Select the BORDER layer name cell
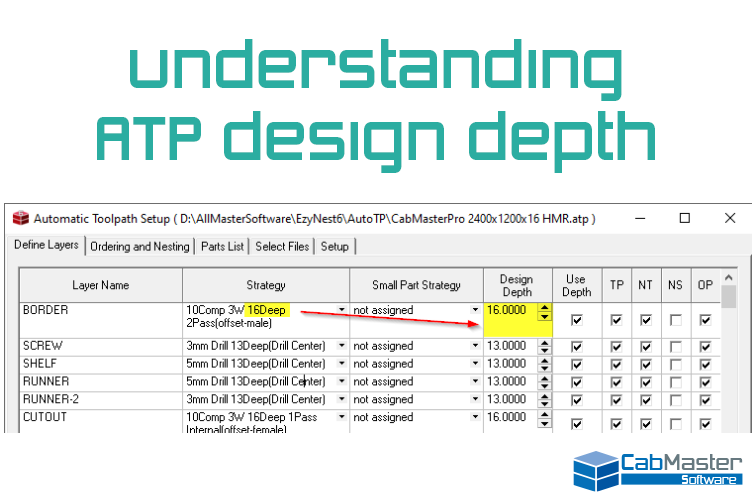 101,320
